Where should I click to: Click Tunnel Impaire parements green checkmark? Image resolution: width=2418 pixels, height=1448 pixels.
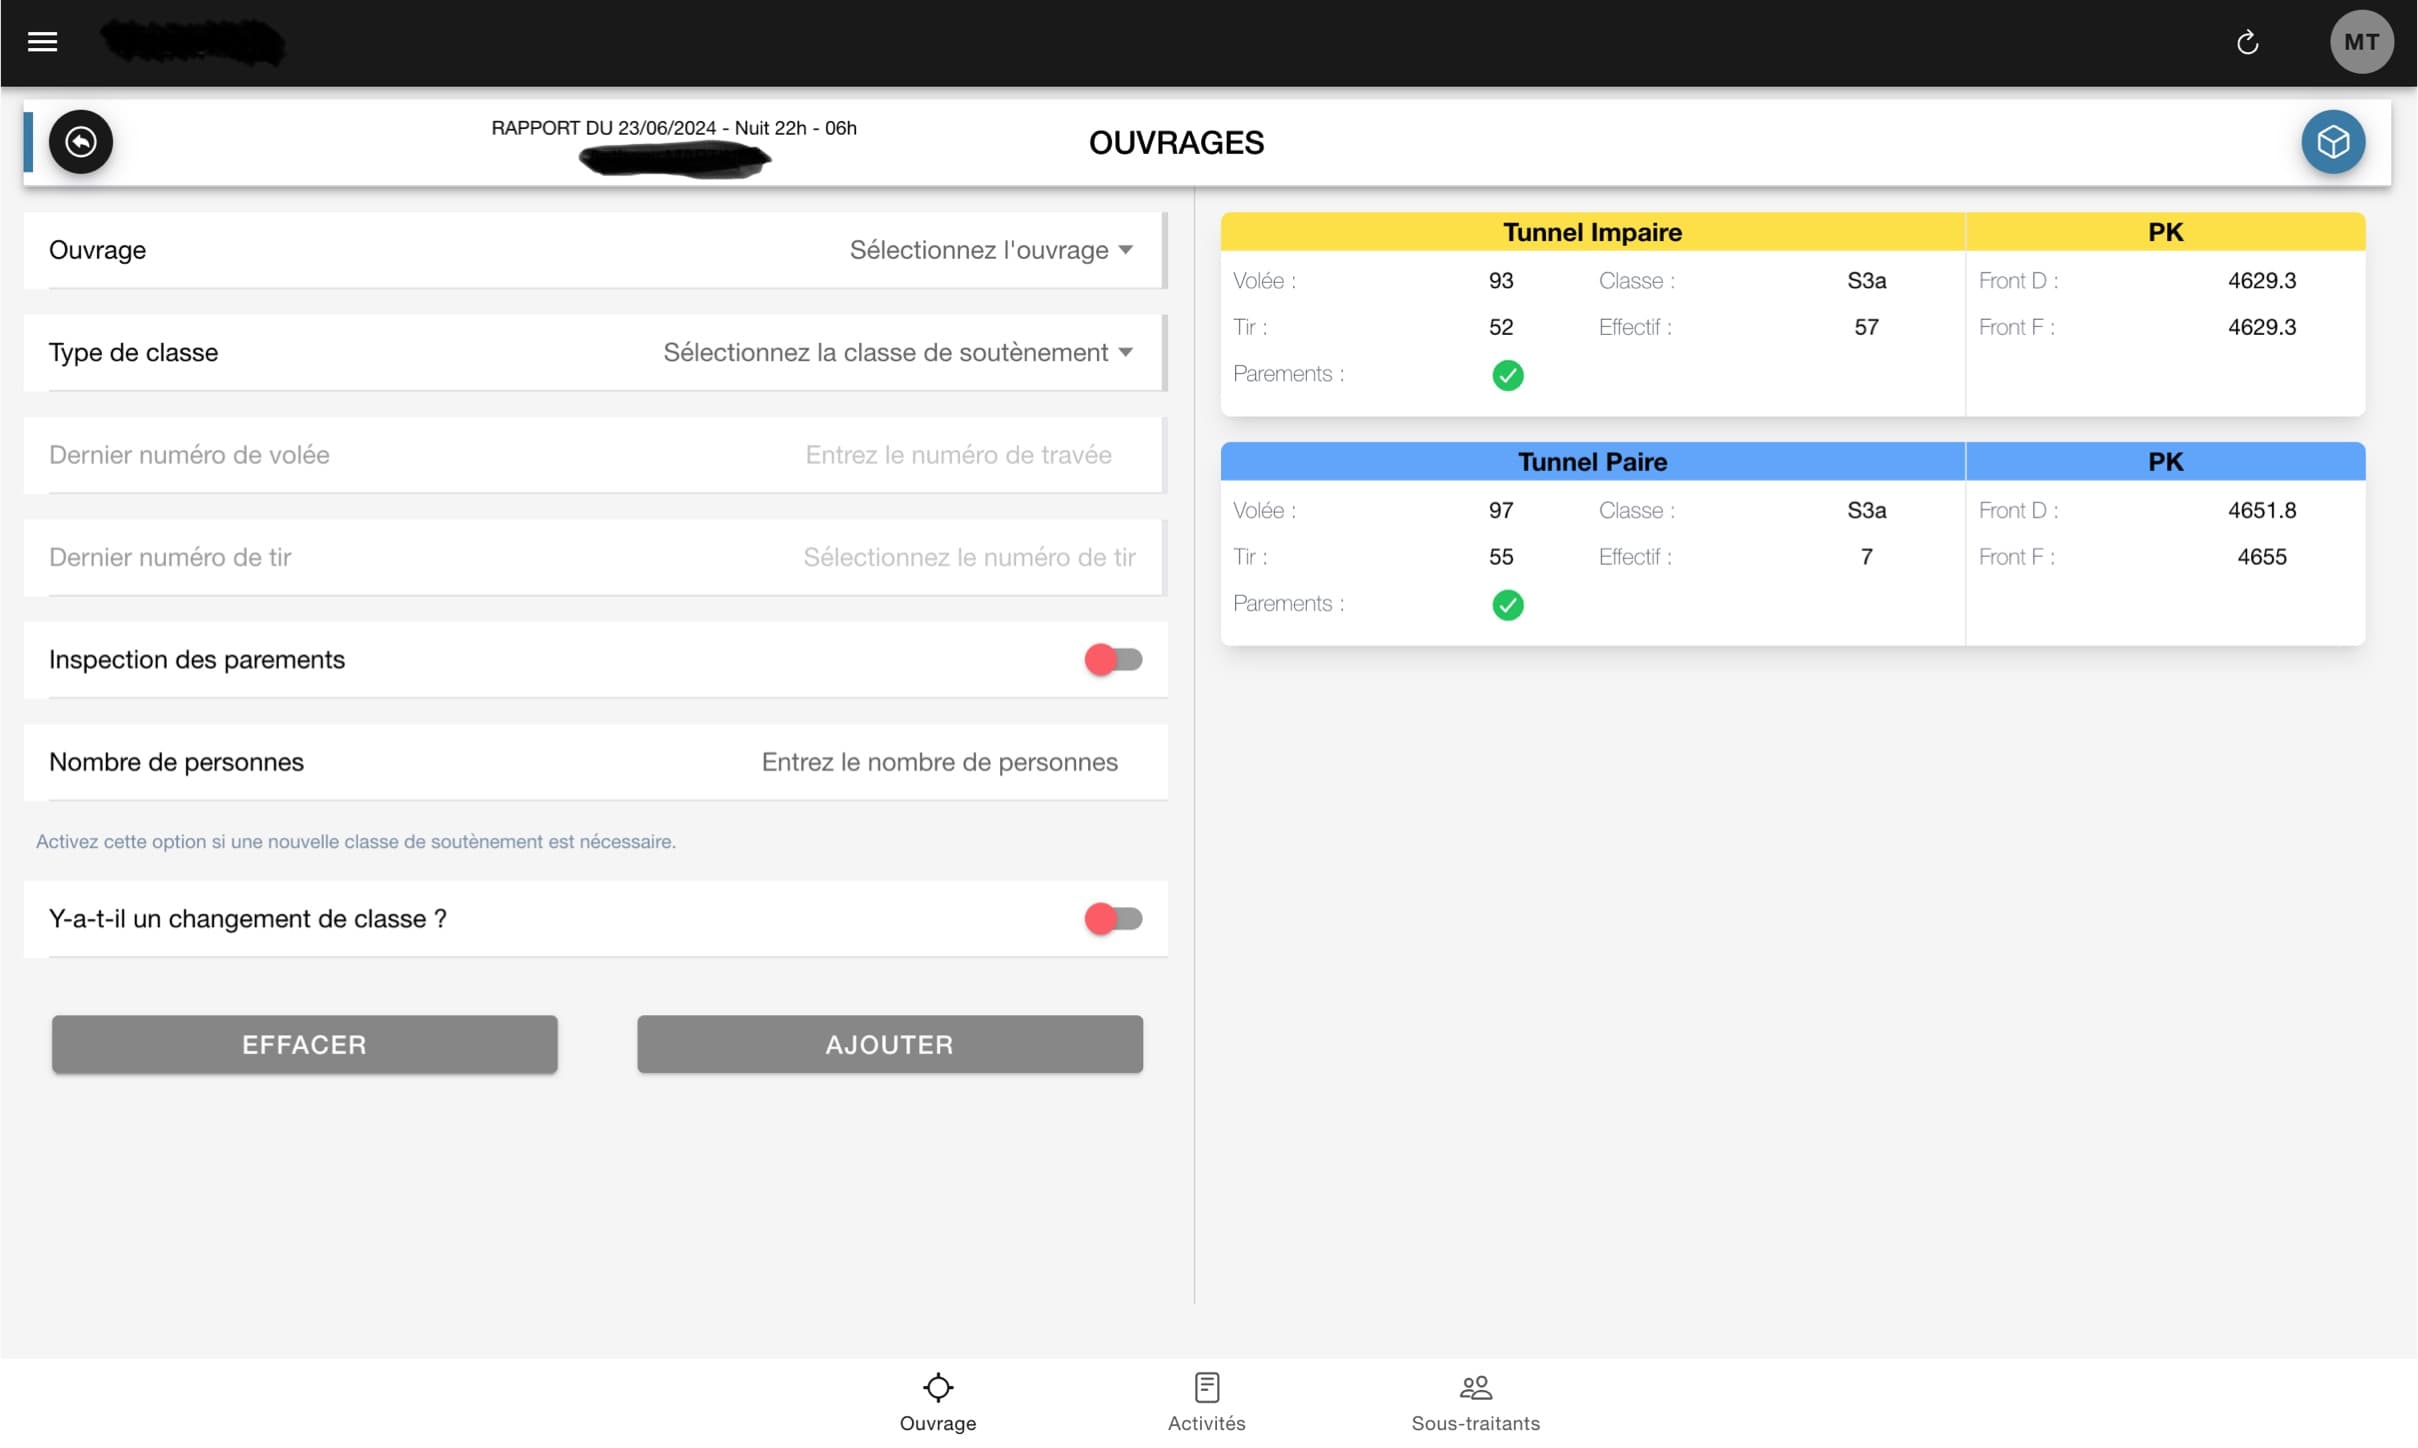[1507, 375]
